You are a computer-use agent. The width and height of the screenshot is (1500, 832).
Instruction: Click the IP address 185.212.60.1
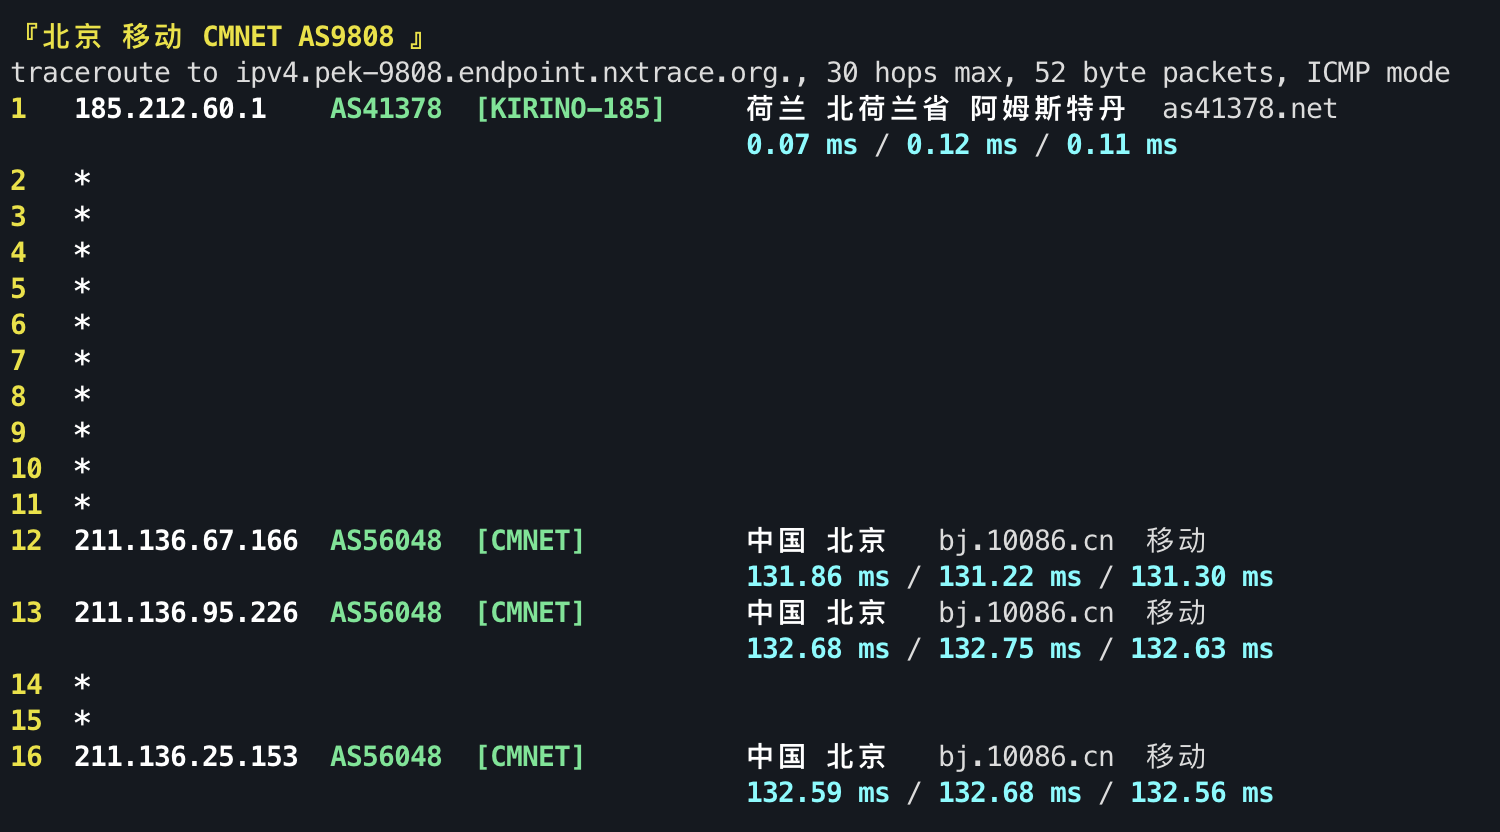[170, 108]
